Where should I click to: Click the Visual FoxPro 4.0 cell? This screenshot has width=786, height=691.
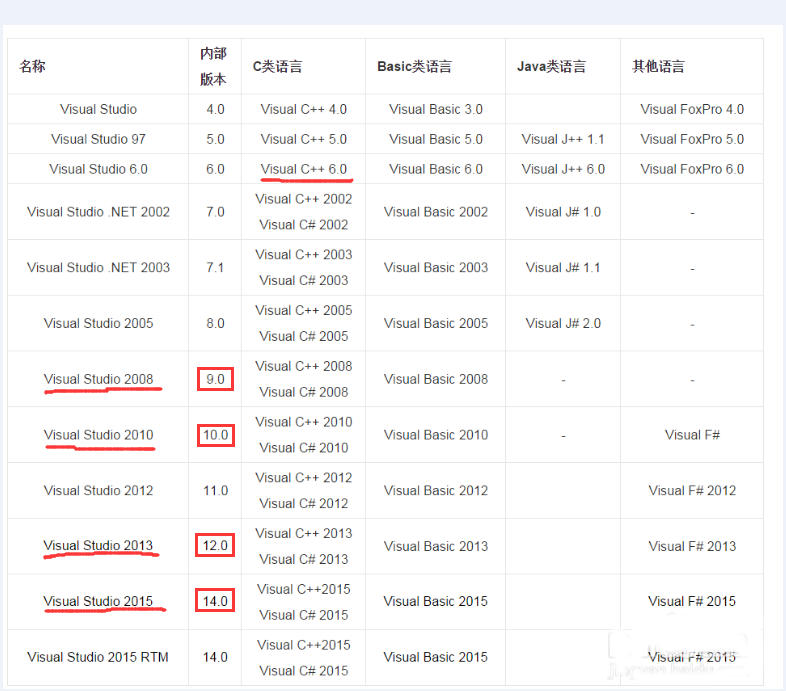[x=692, y=109]
